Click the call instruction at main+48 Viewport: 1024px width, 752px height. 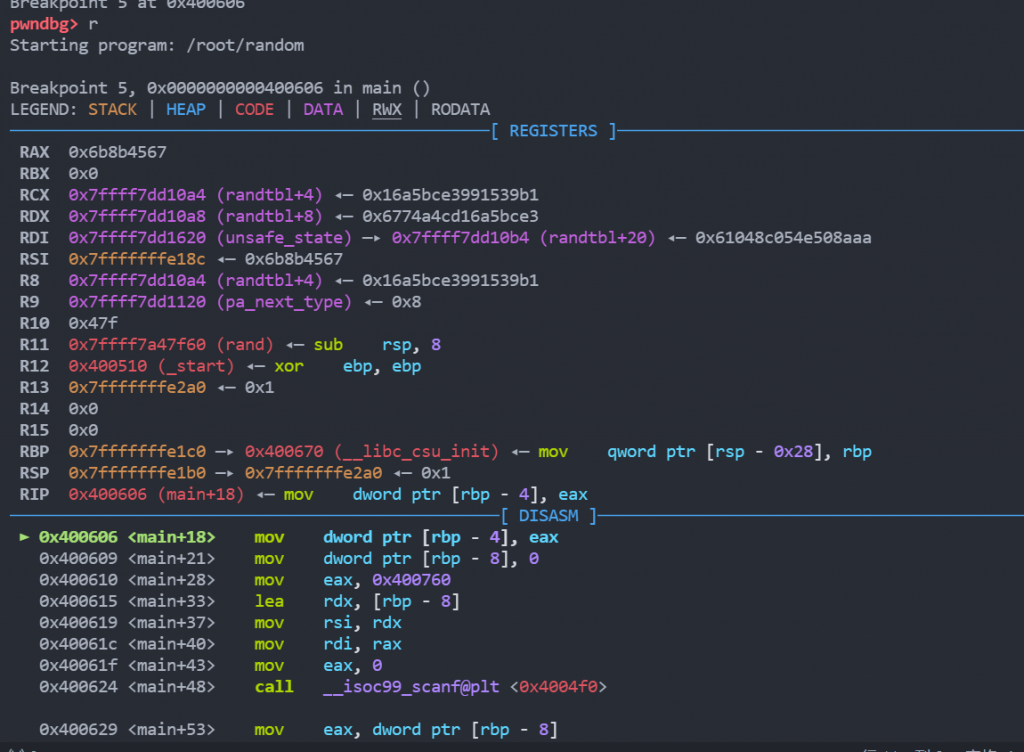[x=274, y=687]
